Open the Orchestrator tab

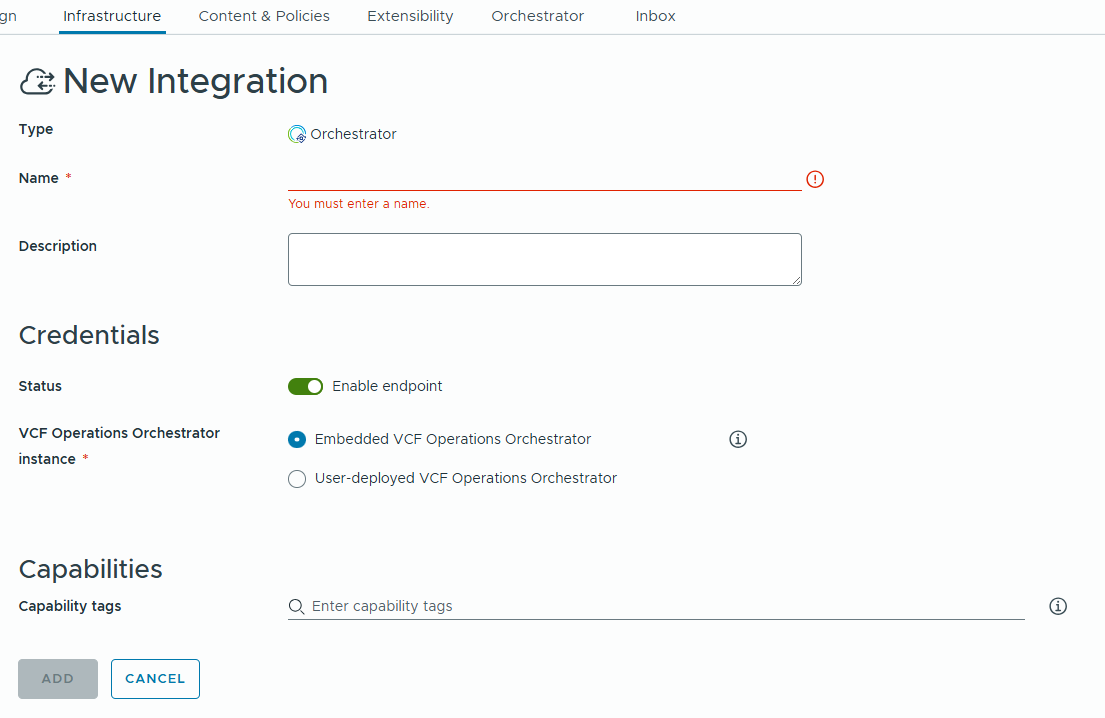pos(537,16)
